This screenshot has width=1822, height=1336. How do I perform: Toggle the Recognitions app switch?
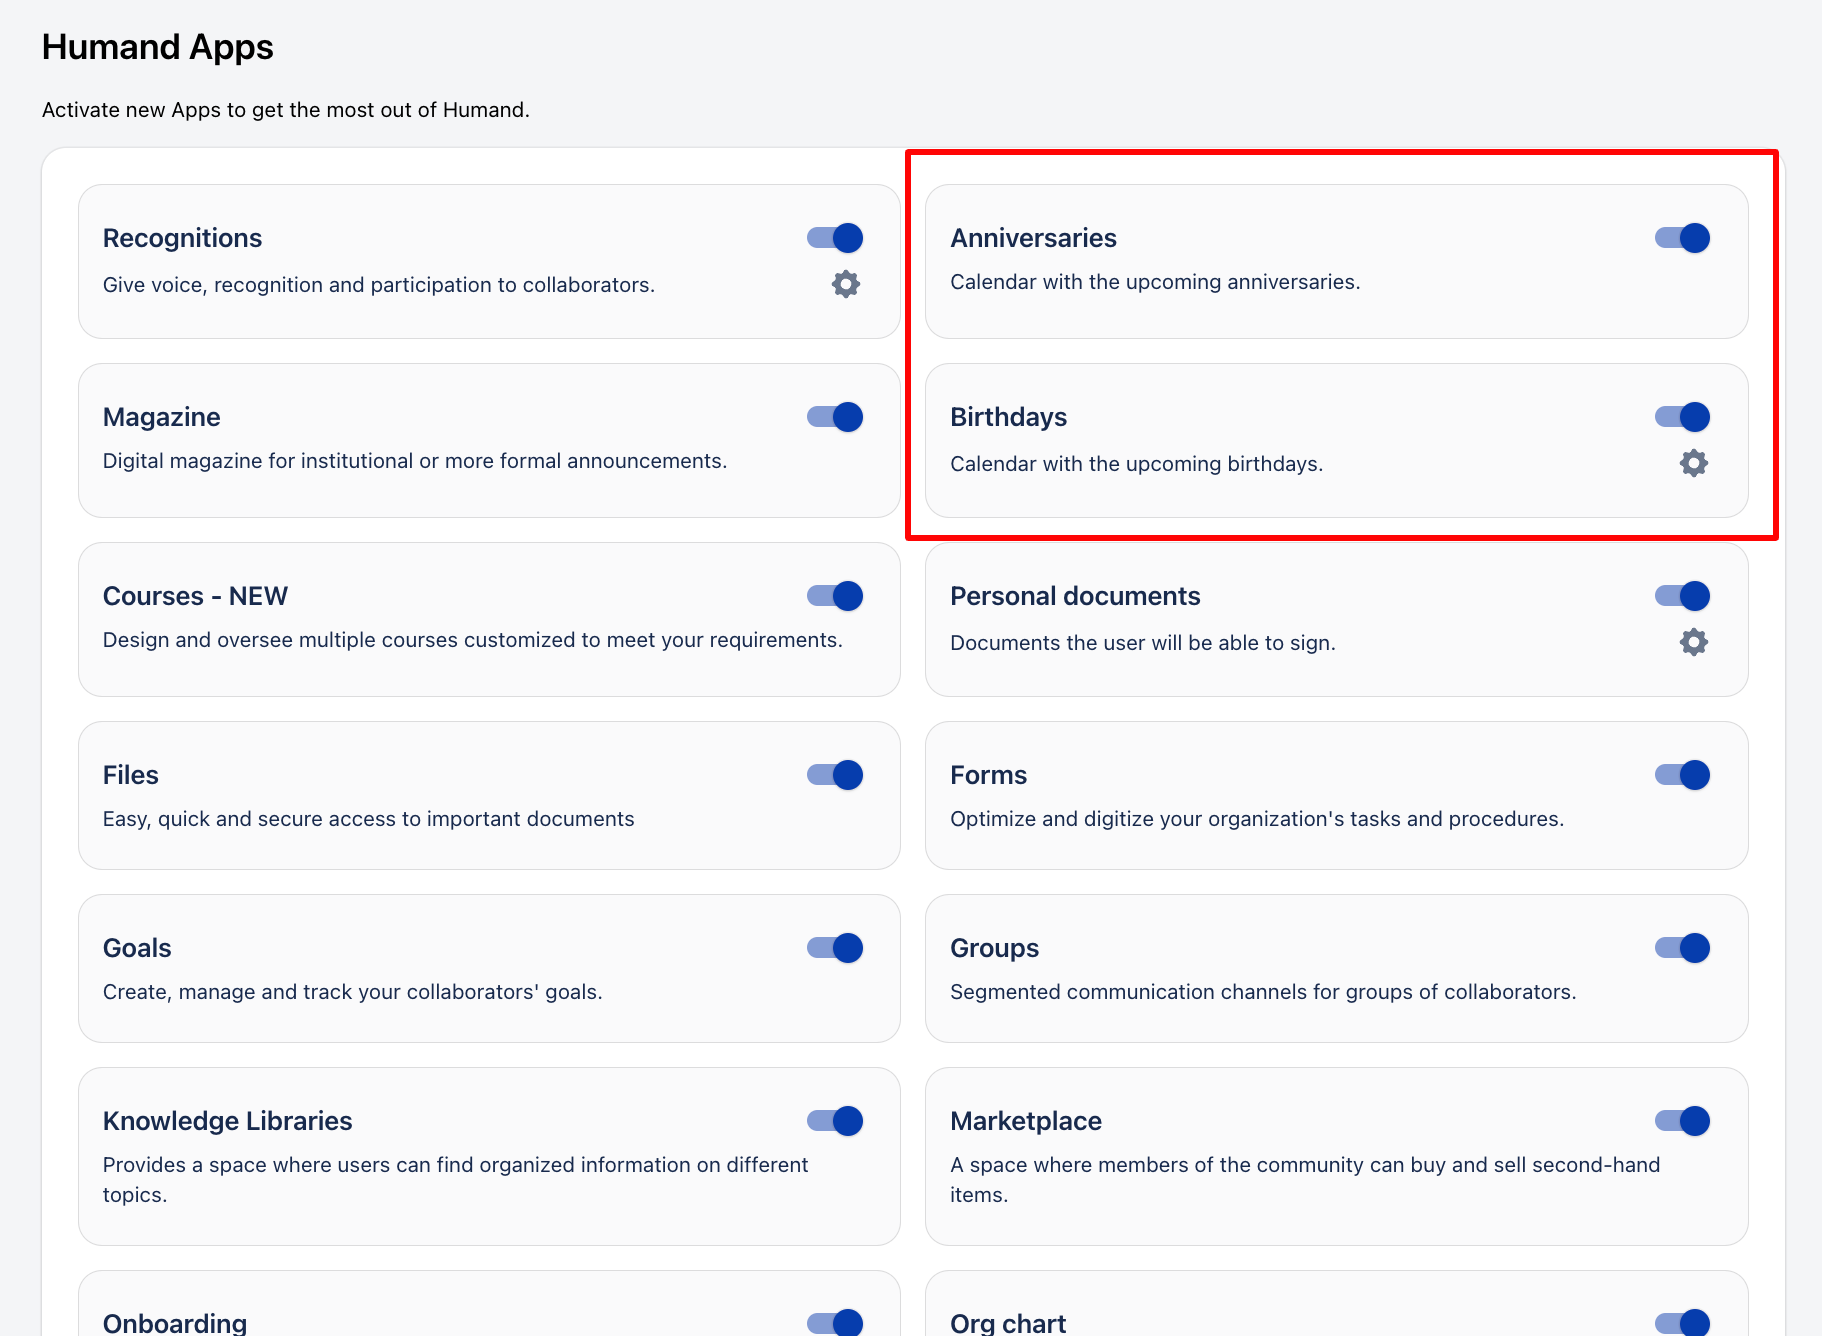coord(835,238)
